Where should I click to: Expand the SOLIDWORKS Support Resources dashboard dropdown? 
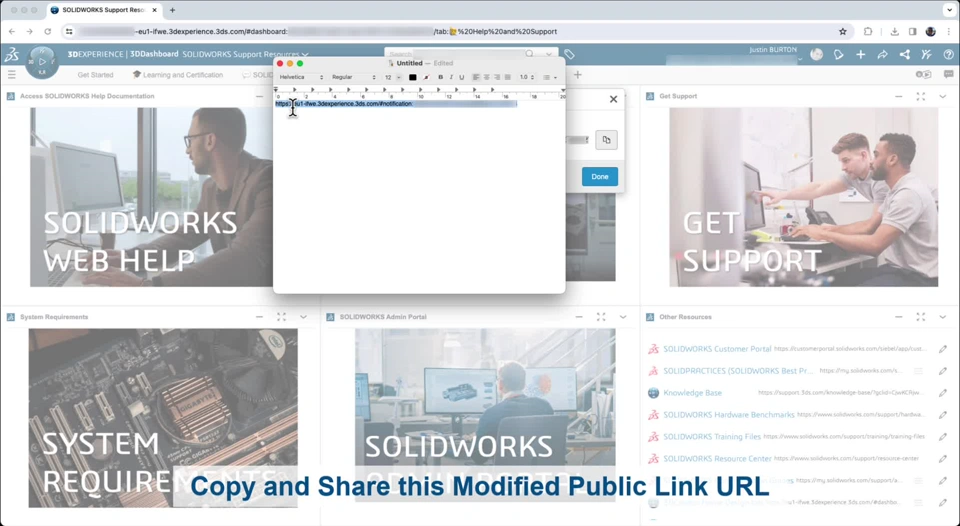tap(305, 54)
